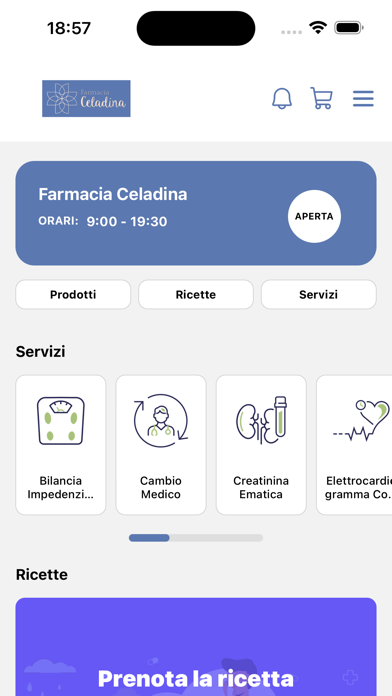
Task: Switch to the Ricette tab
Action: coord(196,294)
